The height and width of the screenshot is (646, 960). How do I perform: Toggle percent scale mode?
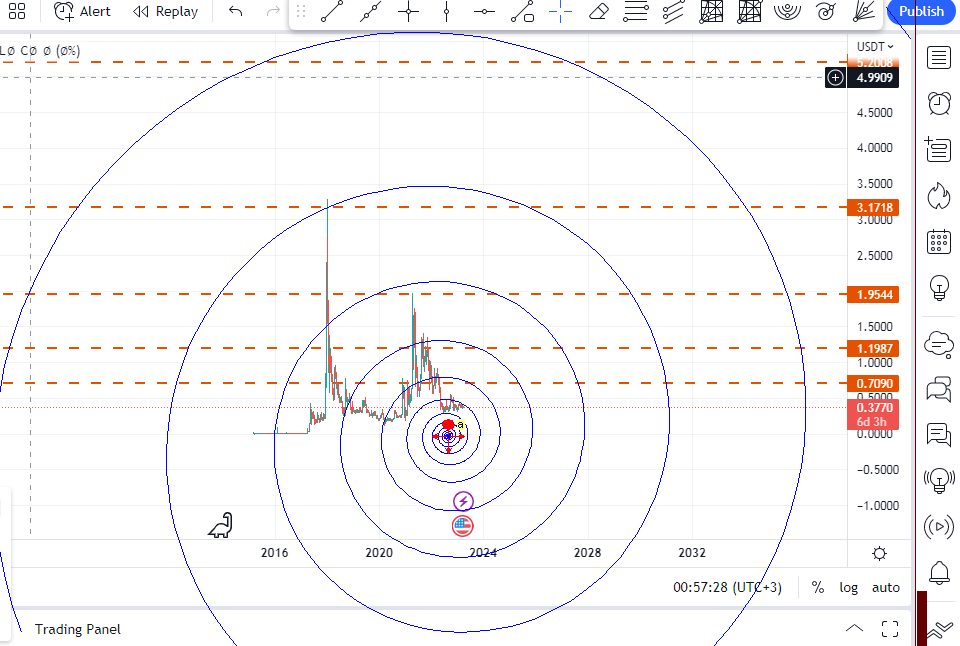pyautogui.click(x=817, y=587)
